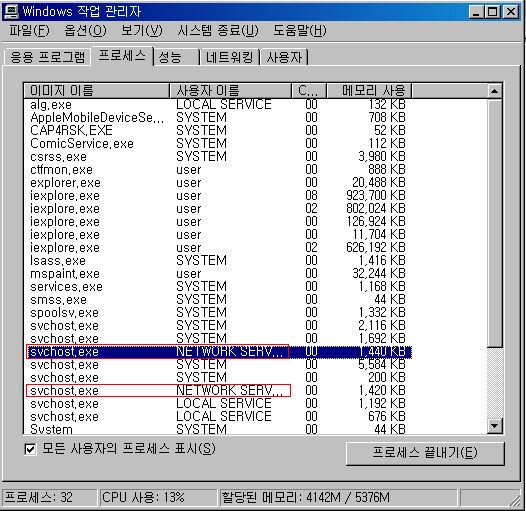Select iexplore.exe using 11,704 KB
The width and height of the screenshot is (526, 511).
tap(218, 235)
